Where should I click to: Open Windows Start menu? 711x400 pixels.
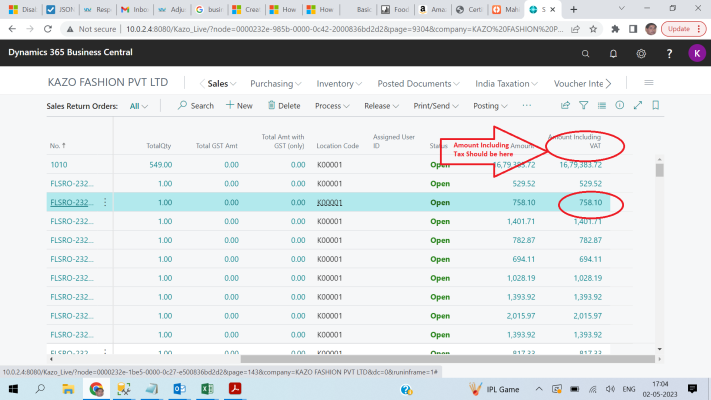coord(13,389)
